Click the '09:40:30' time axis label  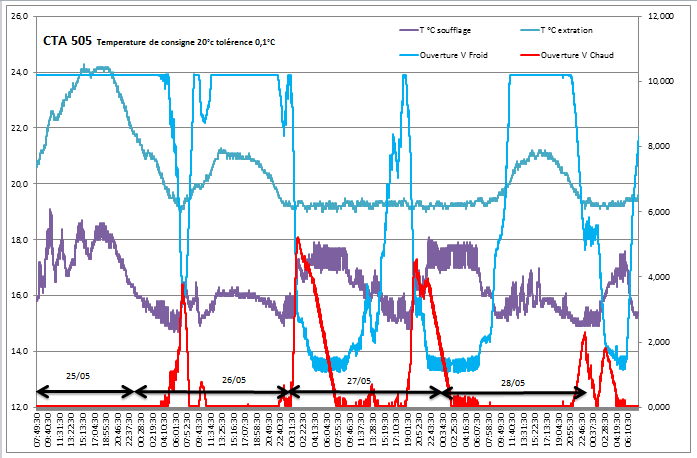click(48, 430)
